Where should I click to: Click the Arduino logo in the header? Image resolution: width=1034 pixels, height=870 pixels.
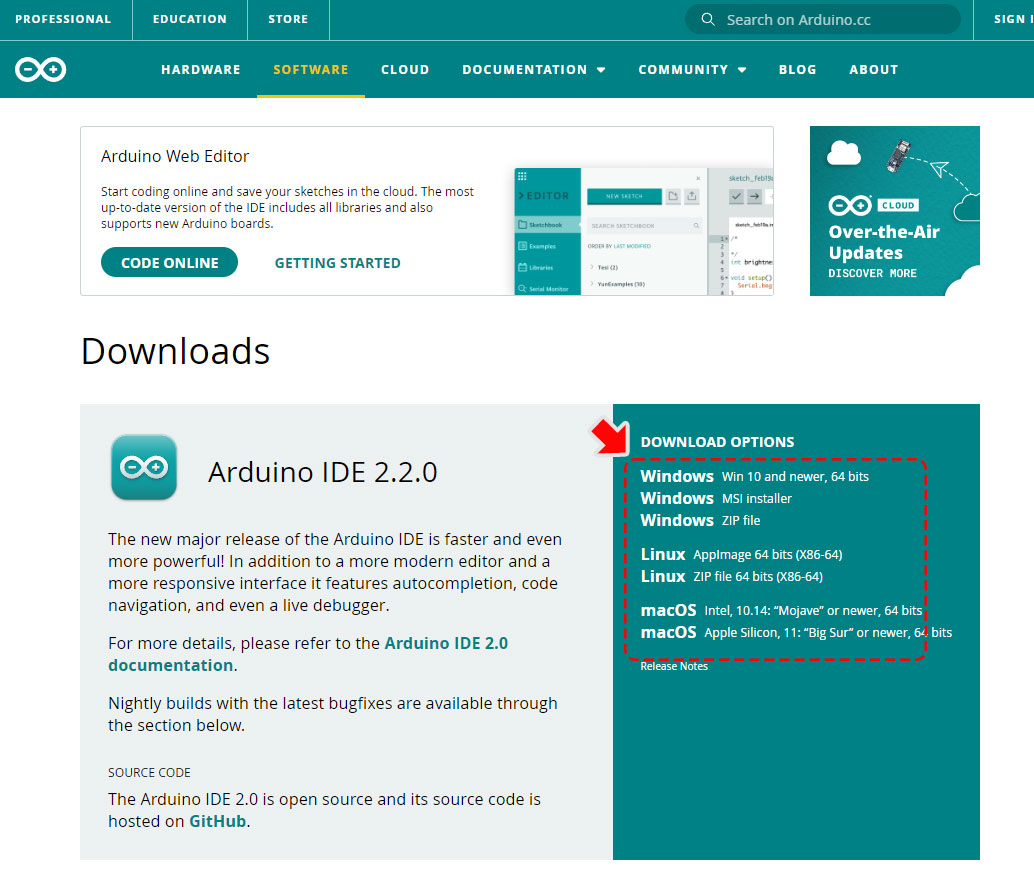tap(40, 69)
